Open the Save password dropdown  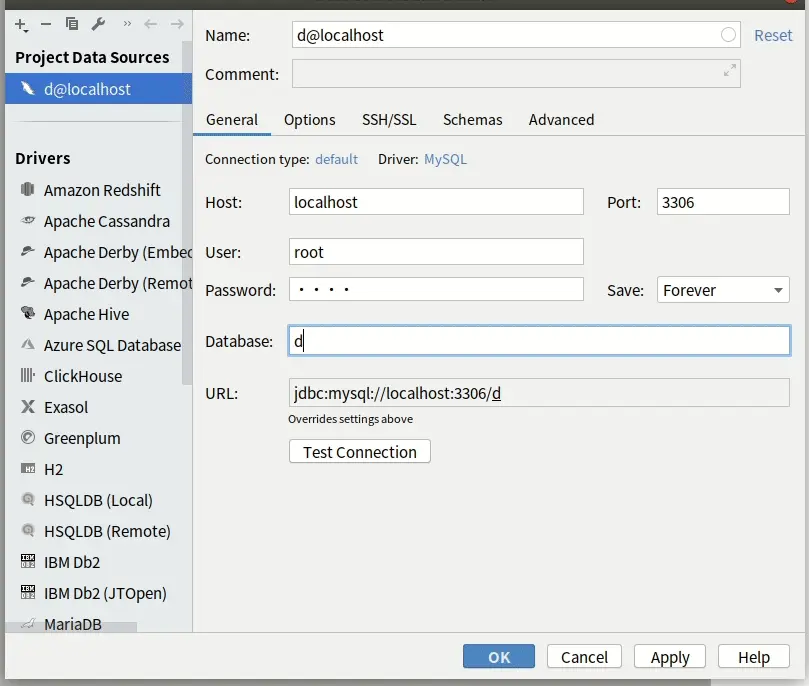tap(723, 290)
